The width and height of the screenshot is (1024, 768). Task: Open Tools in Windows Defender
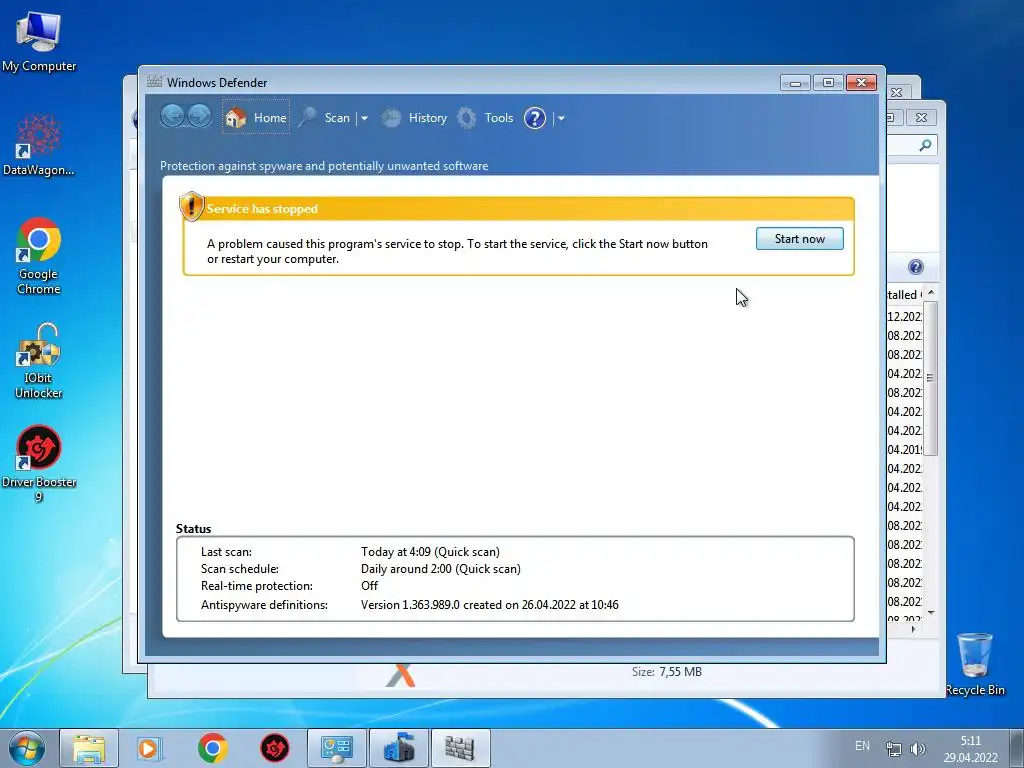click(x=485, y=118)
